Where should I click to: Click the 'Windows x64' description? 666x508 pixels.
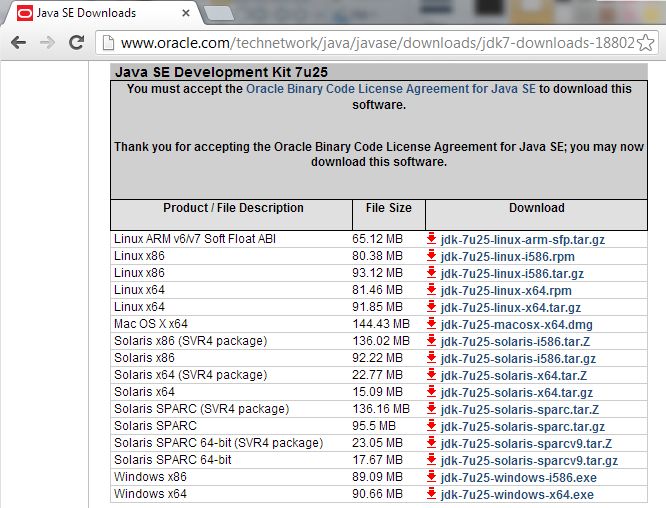click(150, 494)
